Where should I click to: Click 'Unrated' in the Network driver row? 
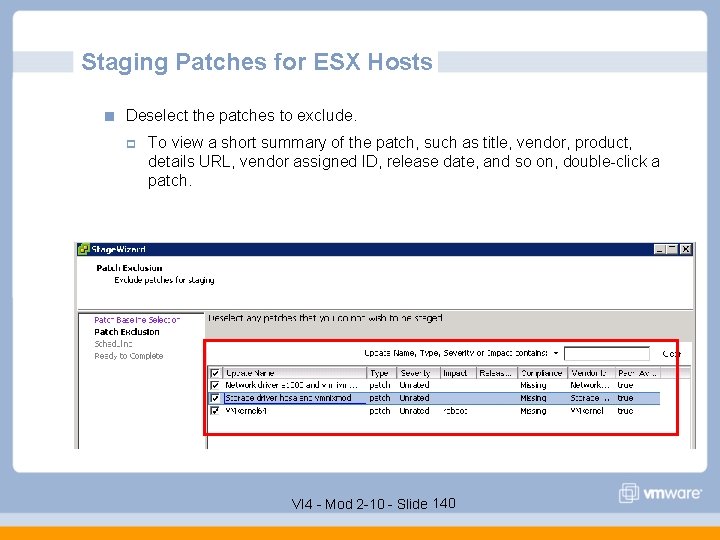(x=414, y=385)
